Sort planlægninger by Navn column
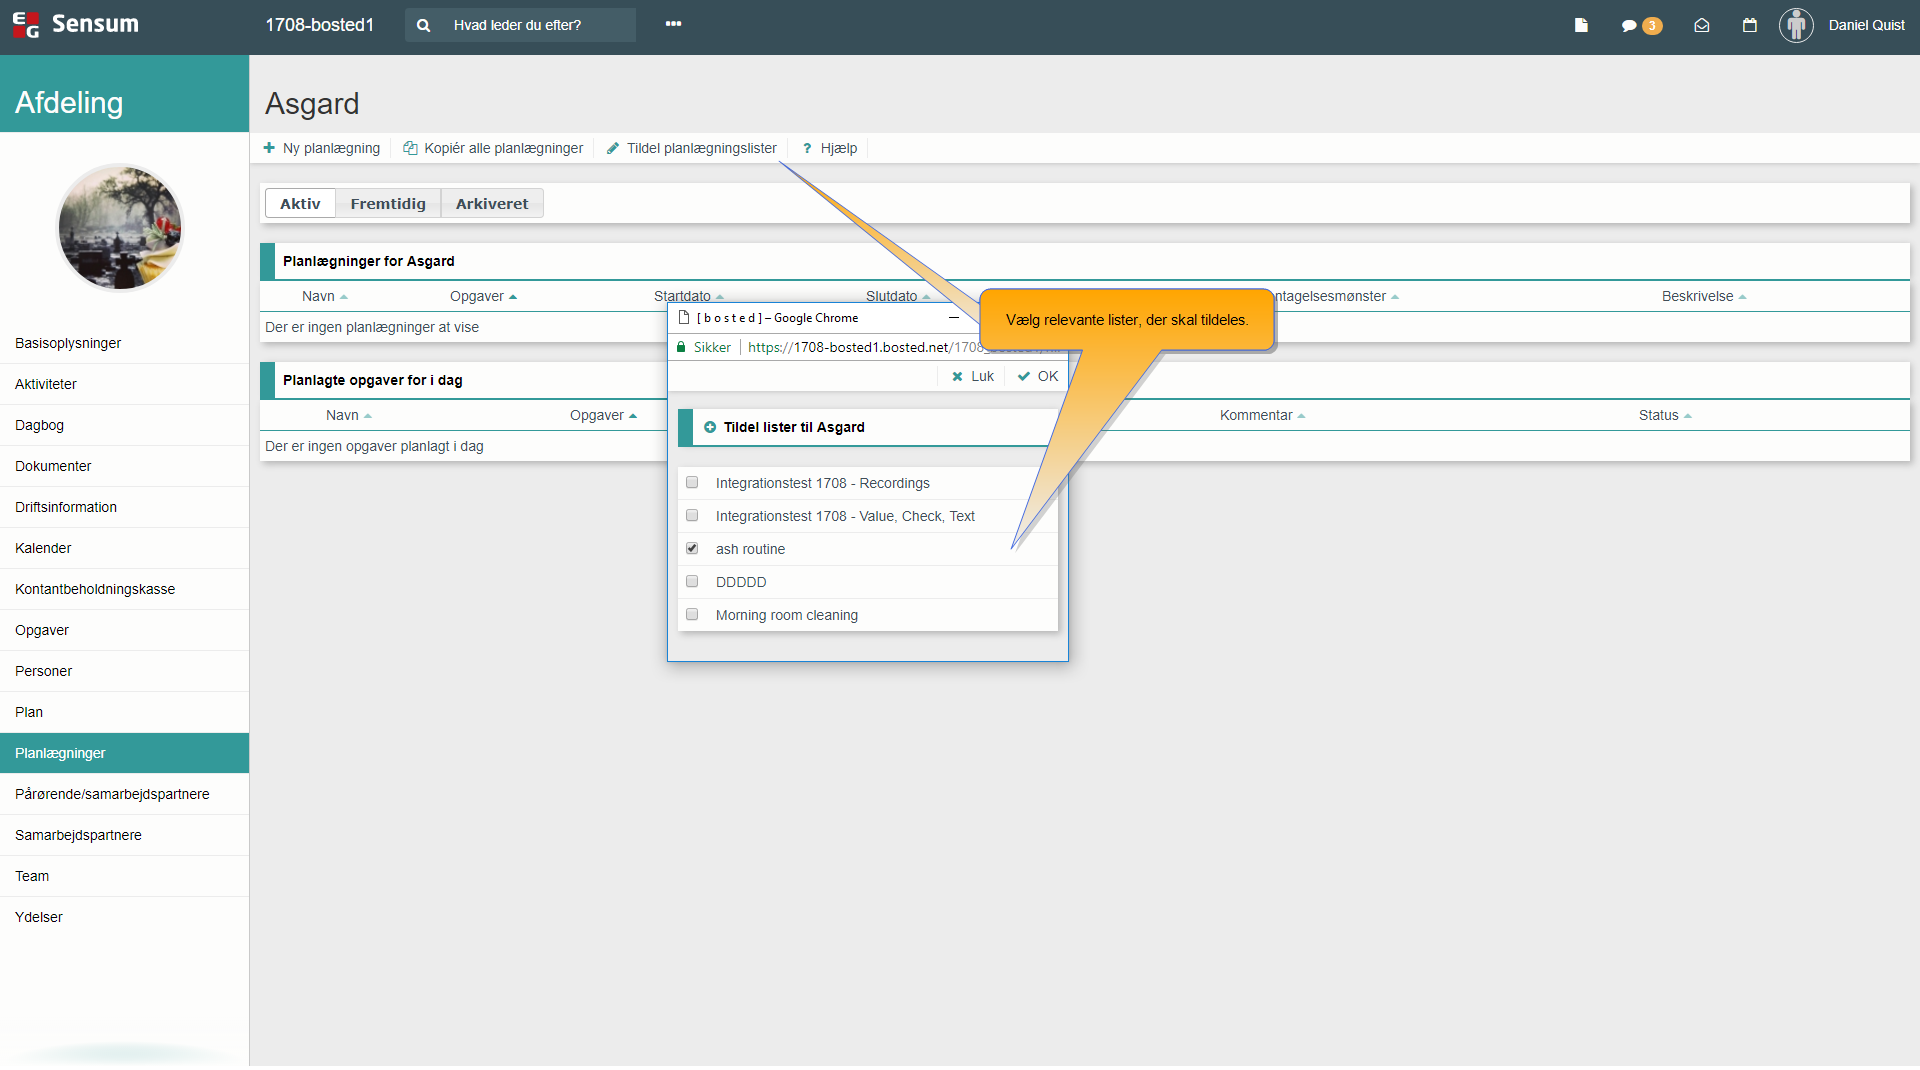 (x=324, y=296)
